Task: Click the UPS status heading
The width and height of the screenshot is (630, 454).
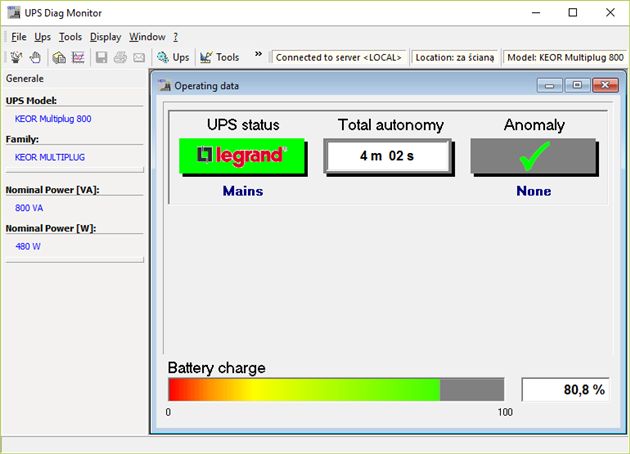Action: tap(243, 125)
